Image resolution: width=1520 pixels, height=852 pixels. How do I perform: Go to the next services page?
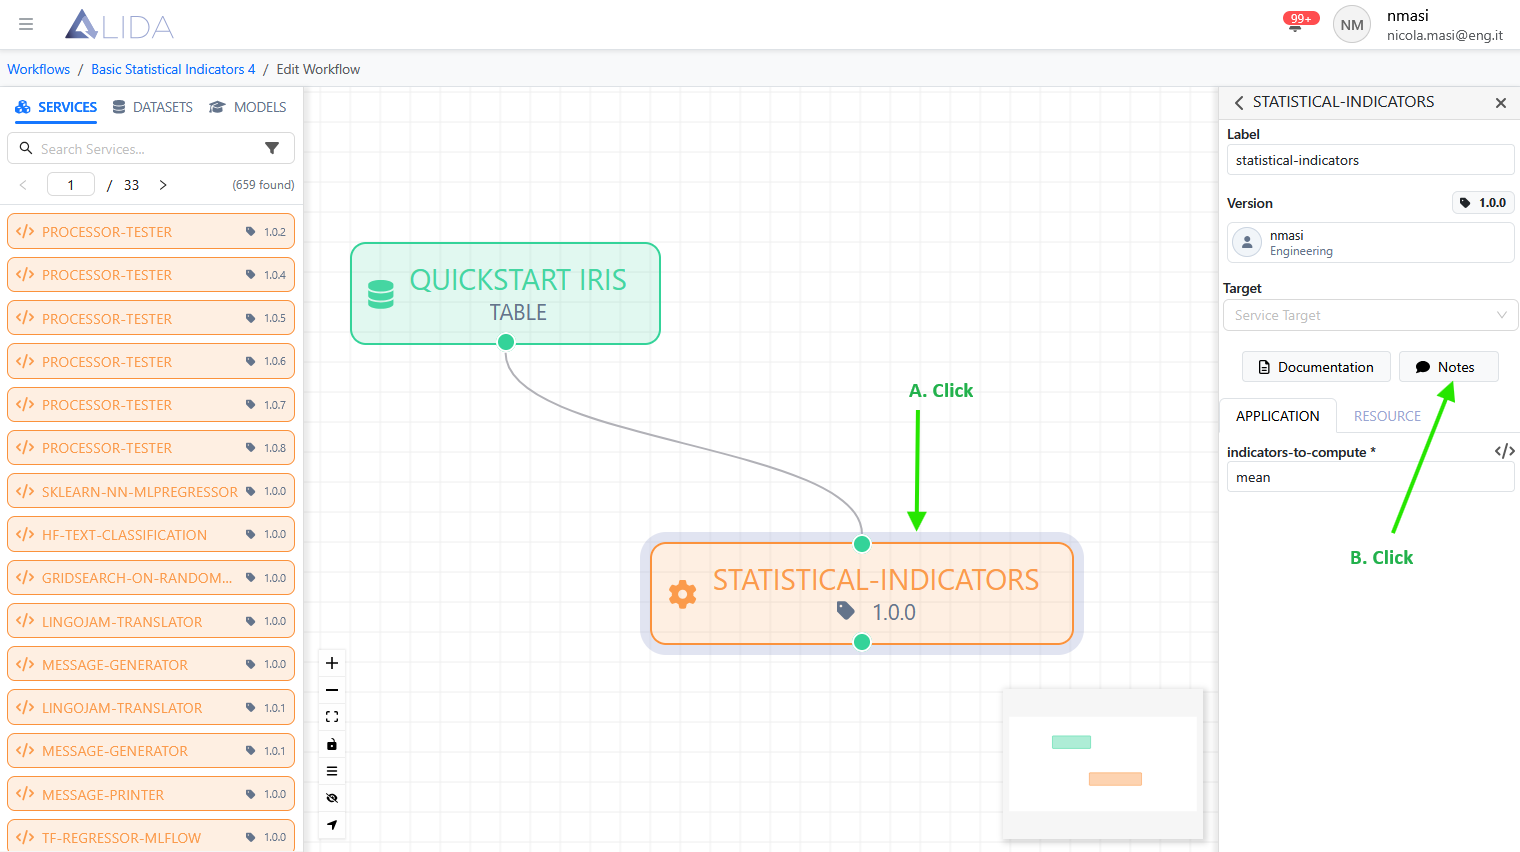pos(163,185)
